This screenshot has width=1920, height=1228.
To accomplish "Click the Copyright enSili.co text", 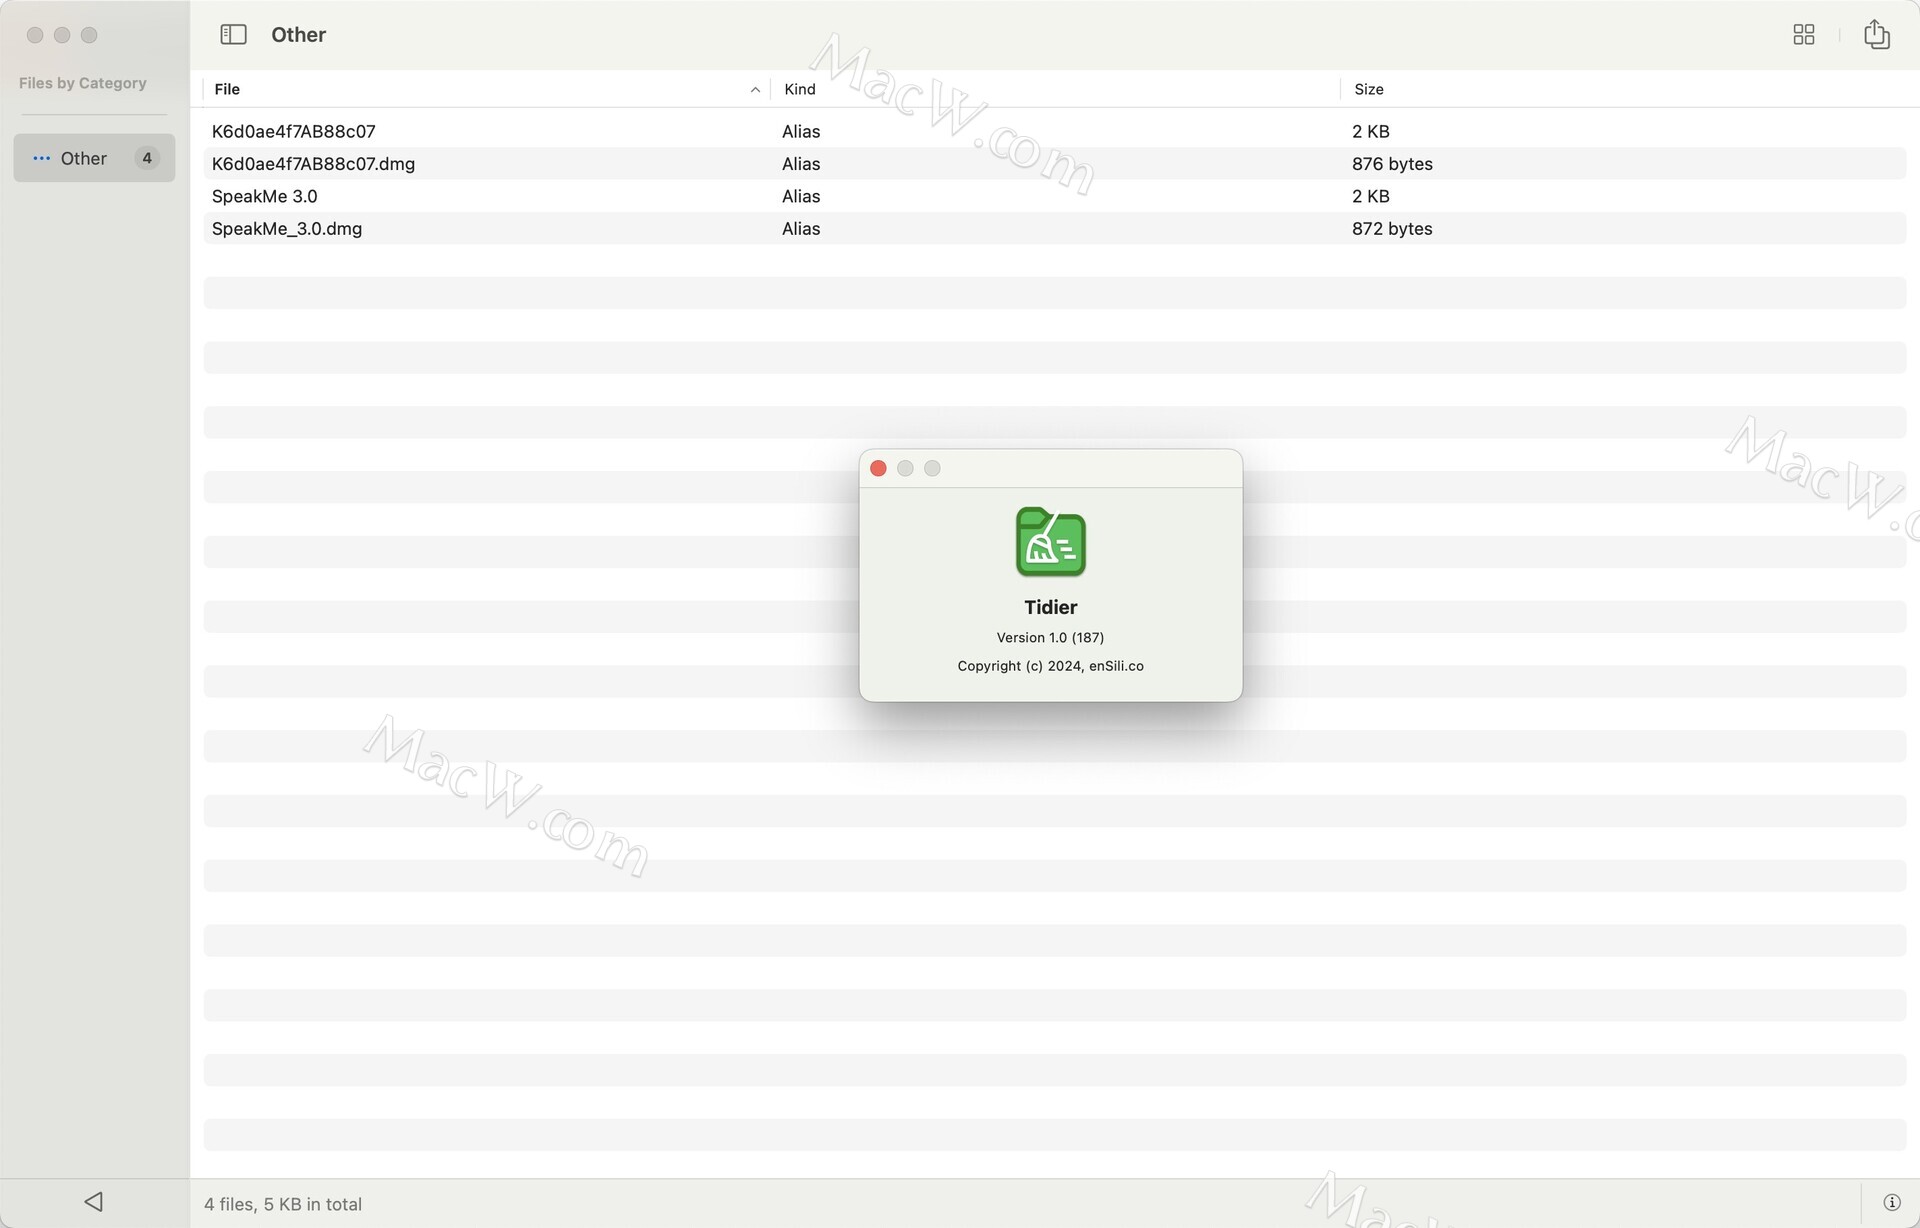I will tap(1050, 666).
